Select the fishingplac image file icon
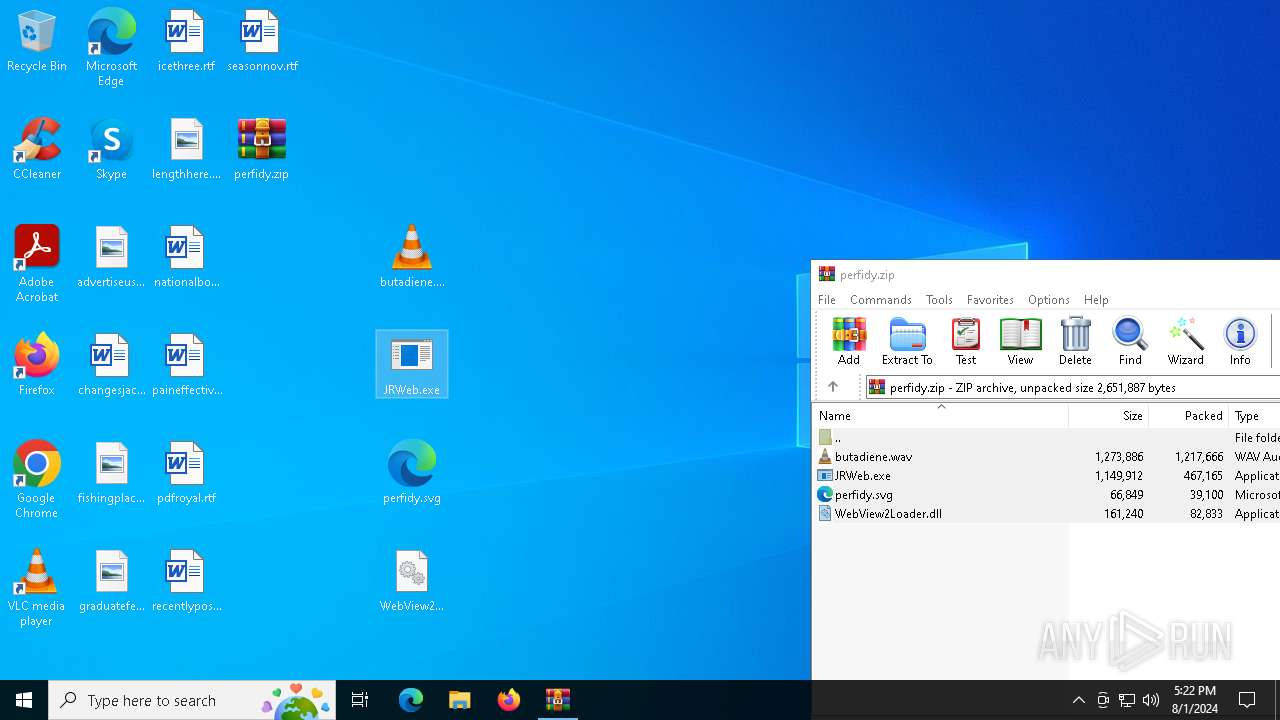1280x720 pixels. coord(111,473)
